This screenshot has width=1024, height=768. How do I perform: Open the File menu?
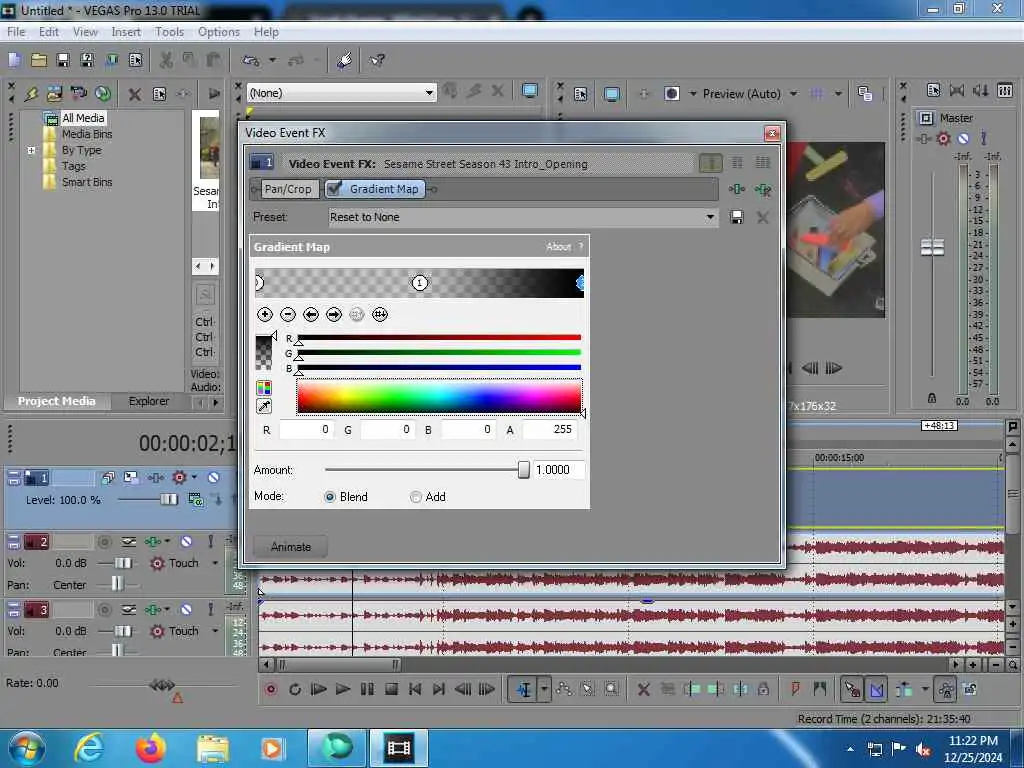(x=16, y=32)
